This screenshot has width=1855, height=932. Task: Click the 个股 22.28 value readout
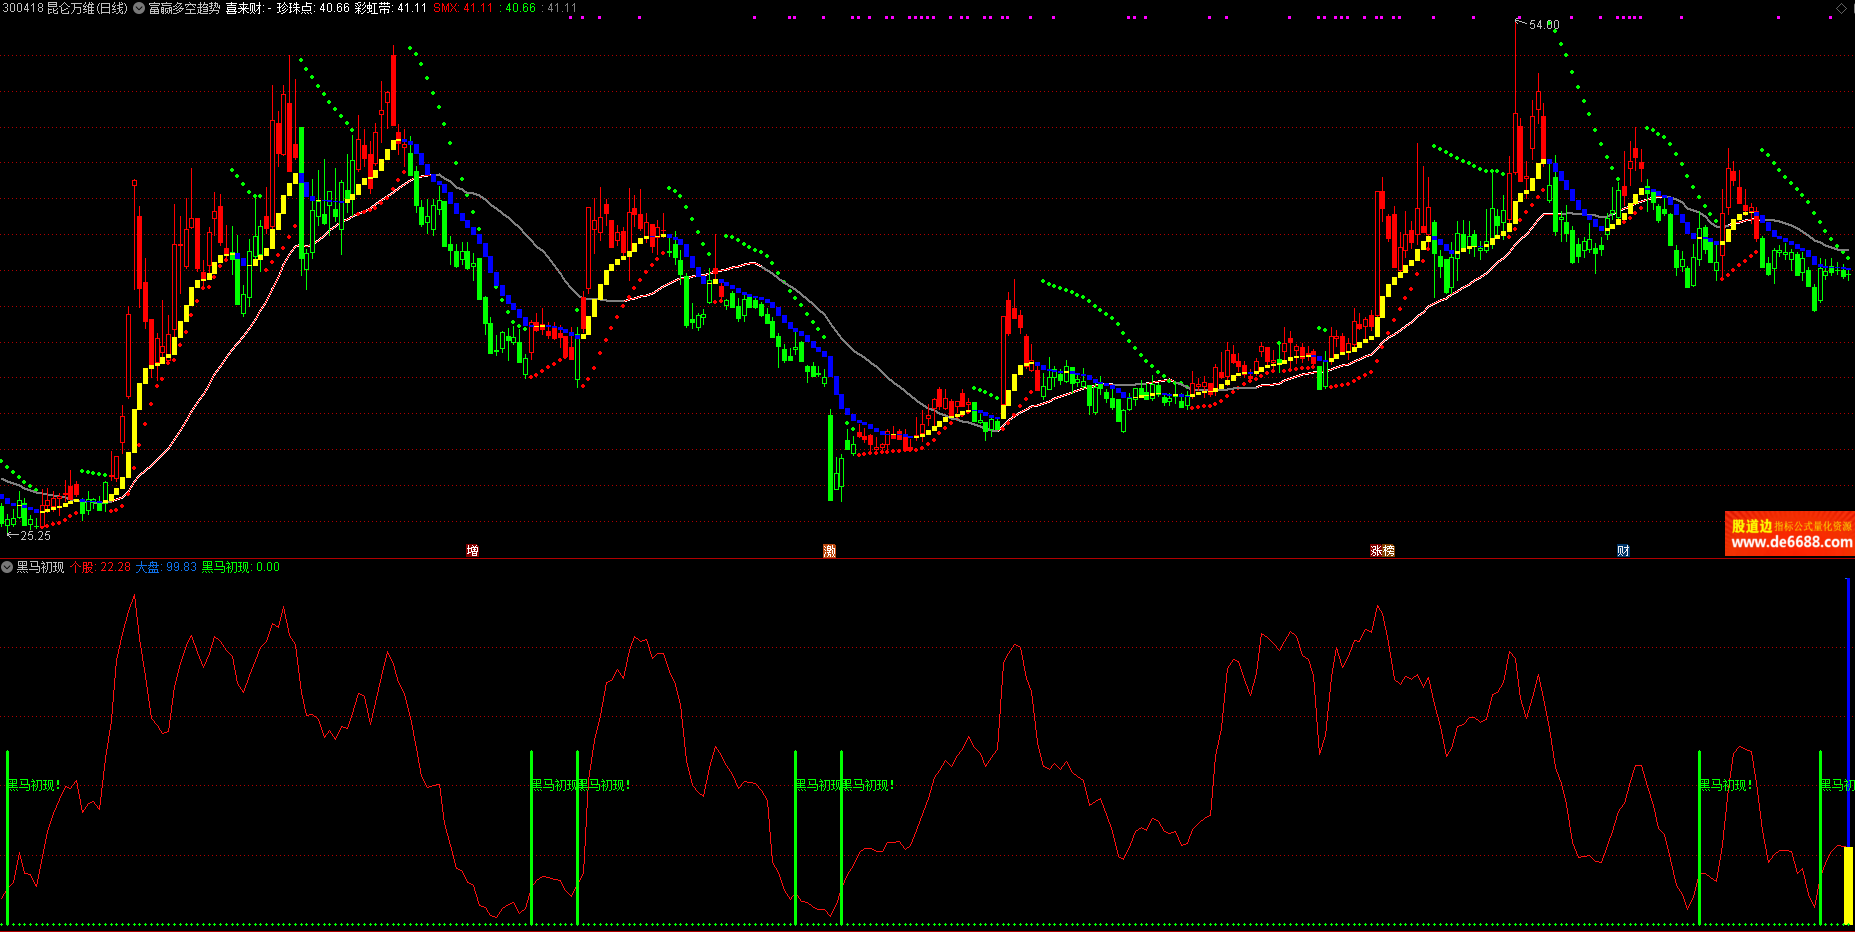(100, 567)
